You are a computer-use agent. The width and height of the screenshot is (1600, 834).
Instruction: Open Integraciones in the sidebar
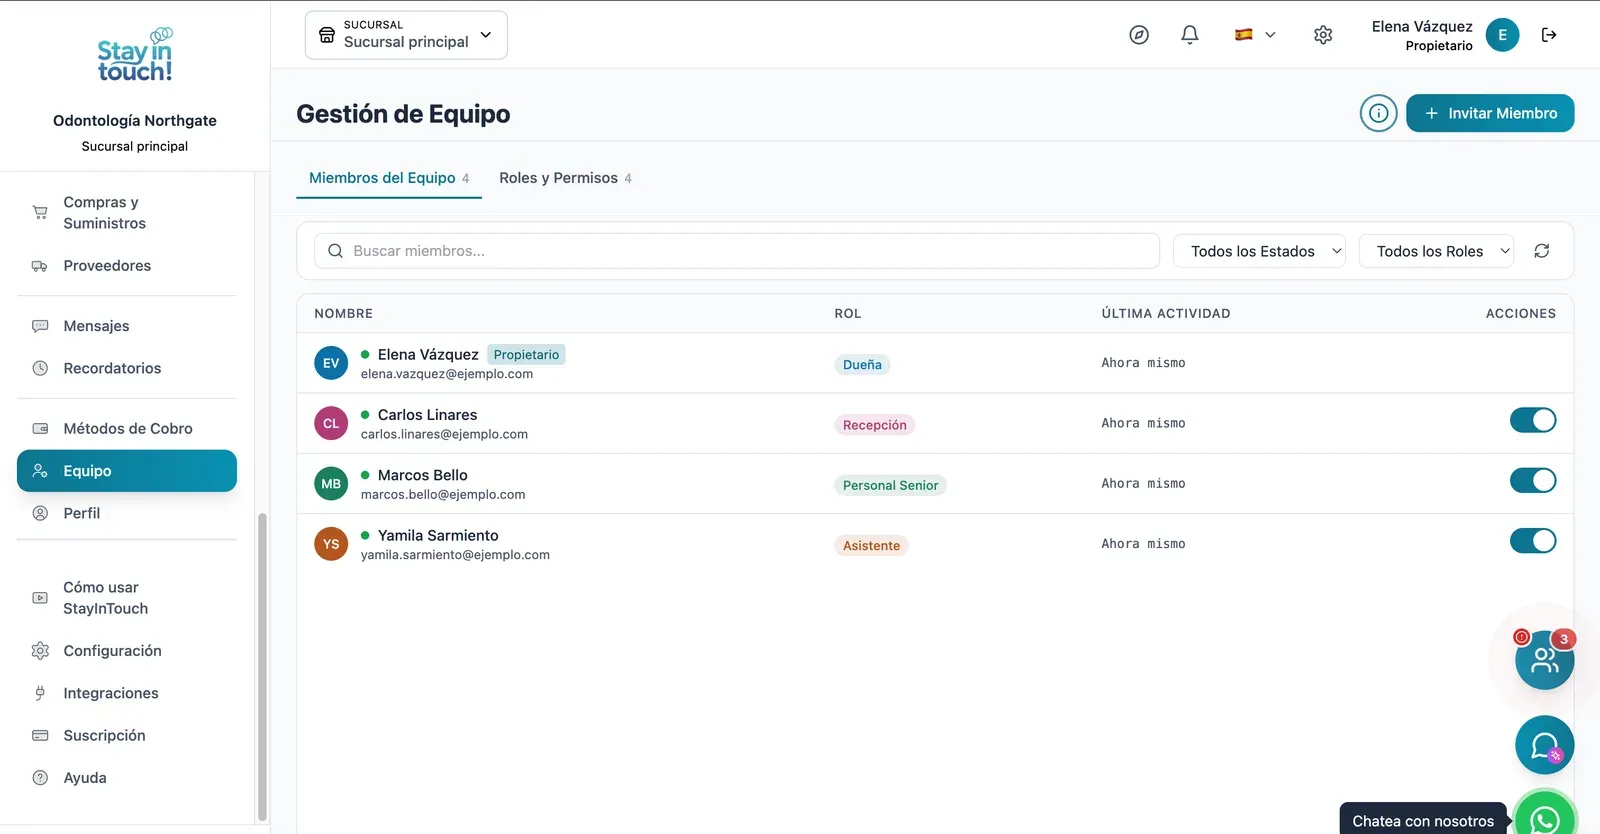coord(127,693)
